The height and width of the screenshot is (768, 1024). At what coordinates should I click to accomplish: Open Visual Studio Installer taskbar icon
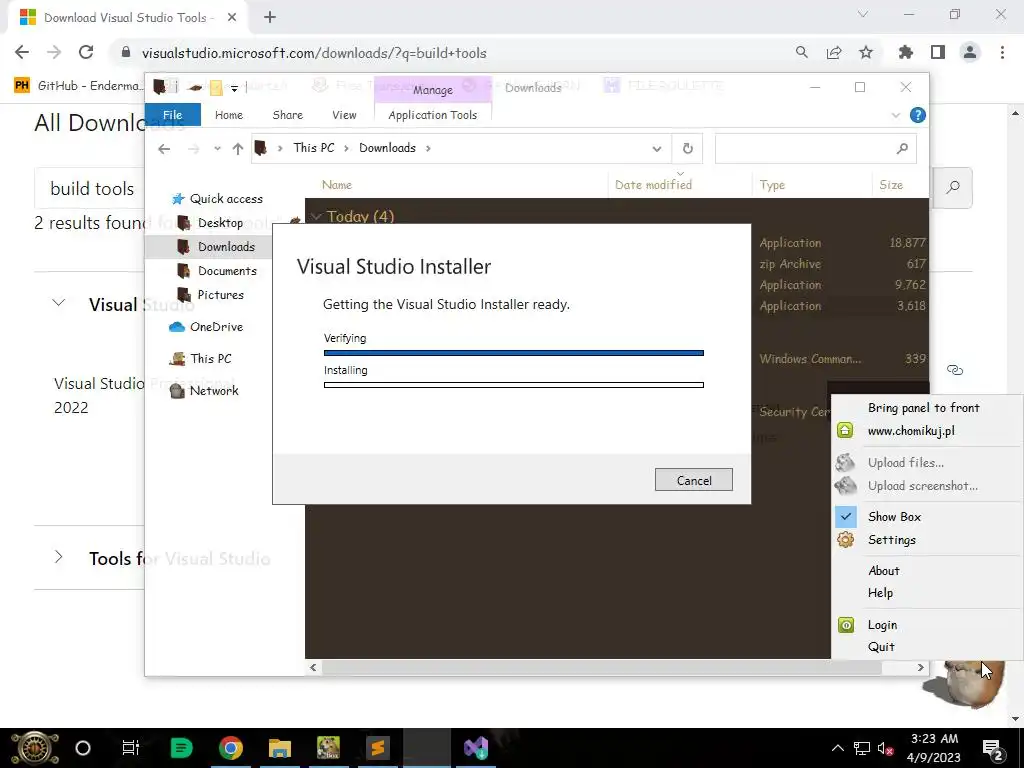[x=476, y=748]
